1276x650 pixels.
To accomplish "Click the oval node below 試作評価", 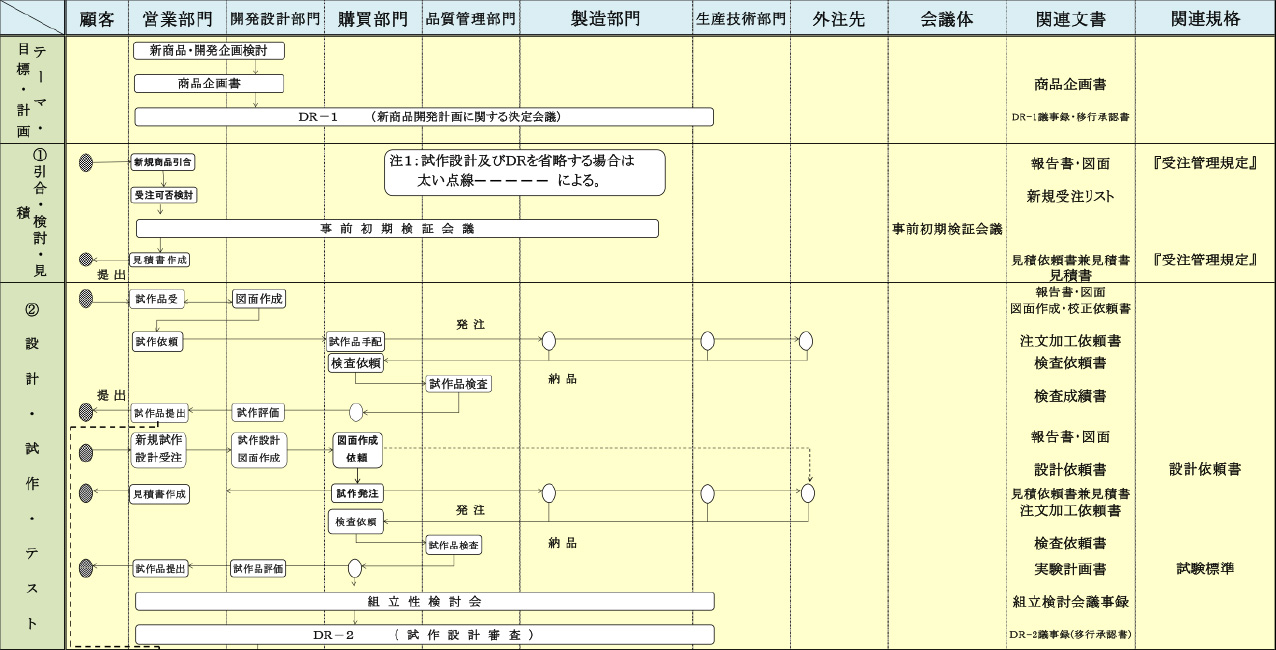I will click(355, 412).
